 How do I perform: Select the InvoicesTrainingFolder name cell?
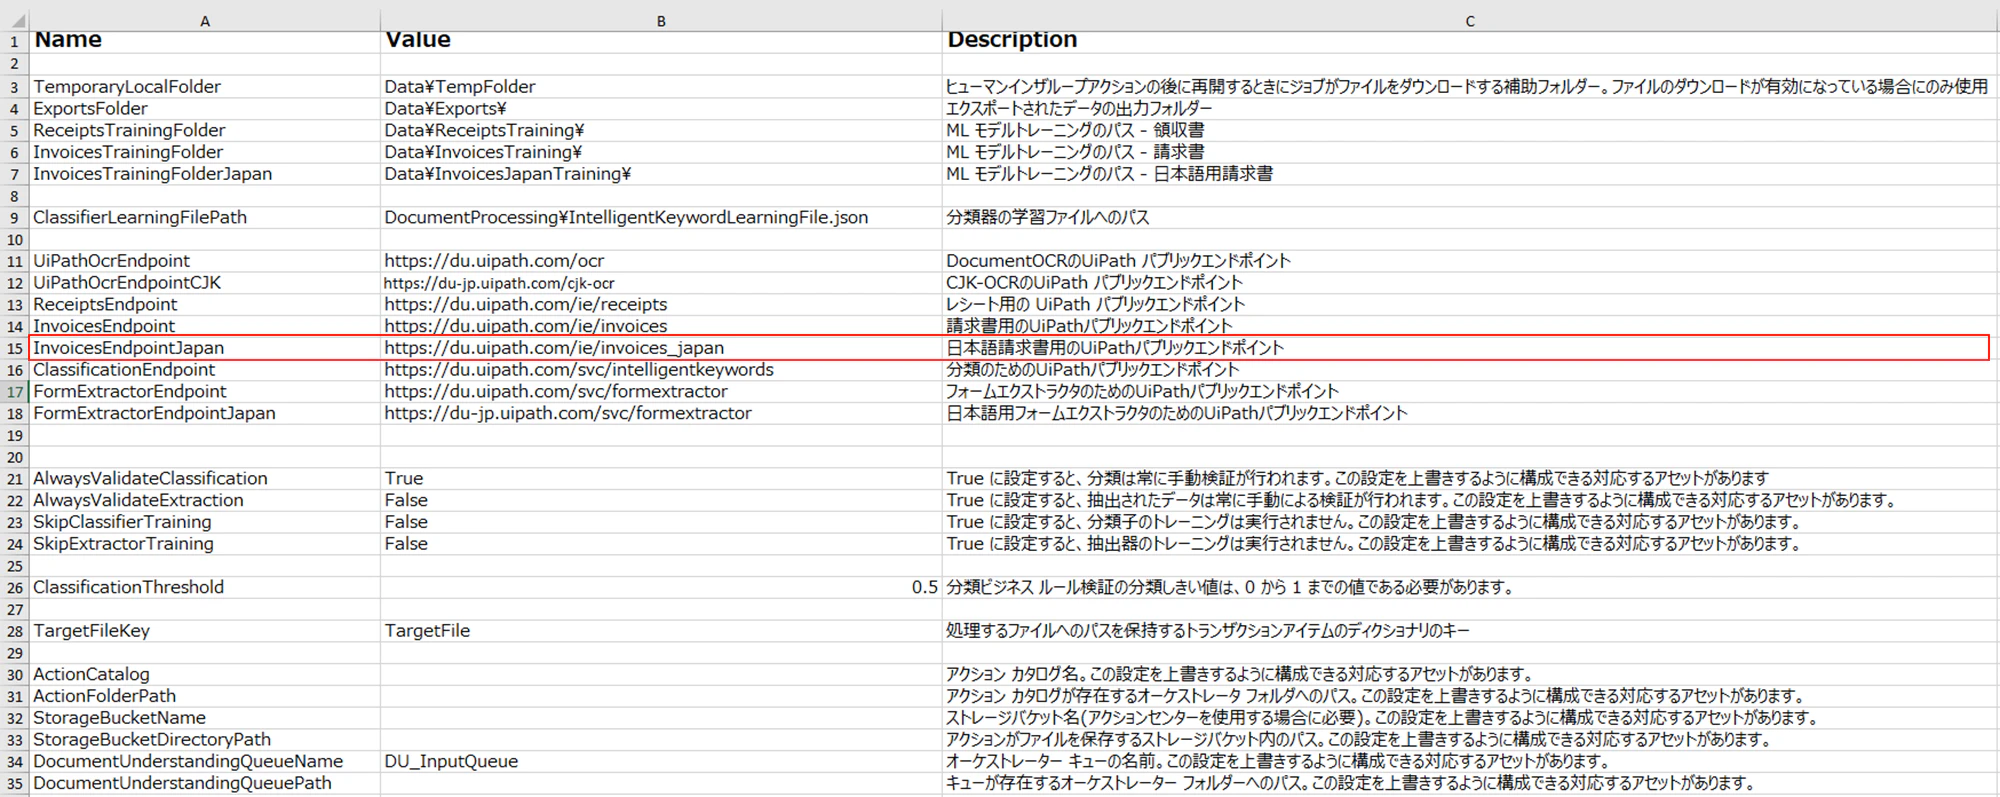click(x=205, y=152)
